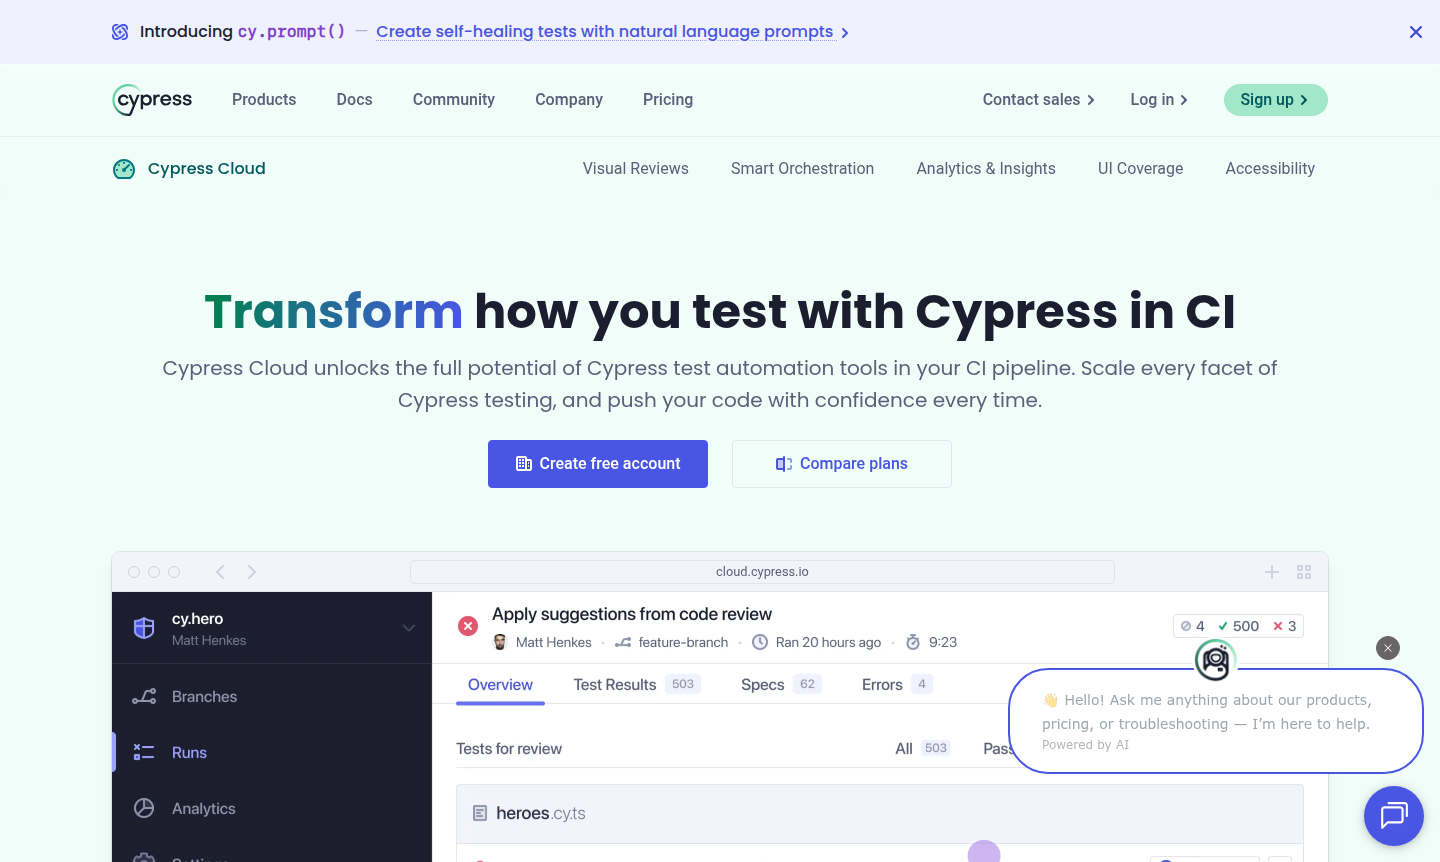Expand the cy.hero project selector
1440x862 pixels.
pyautogui.click(x=408, y=627)
